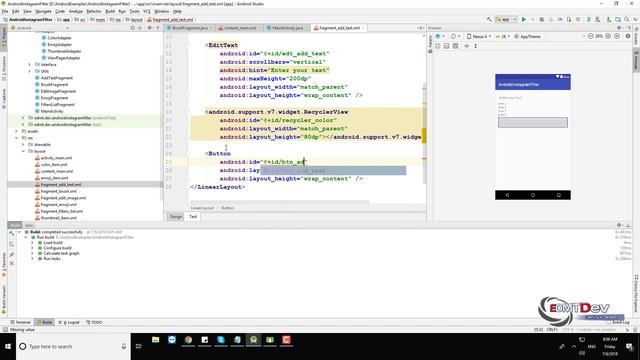Click the Sync tab in Build panel

pyautogui.click(x=29, y=225)
